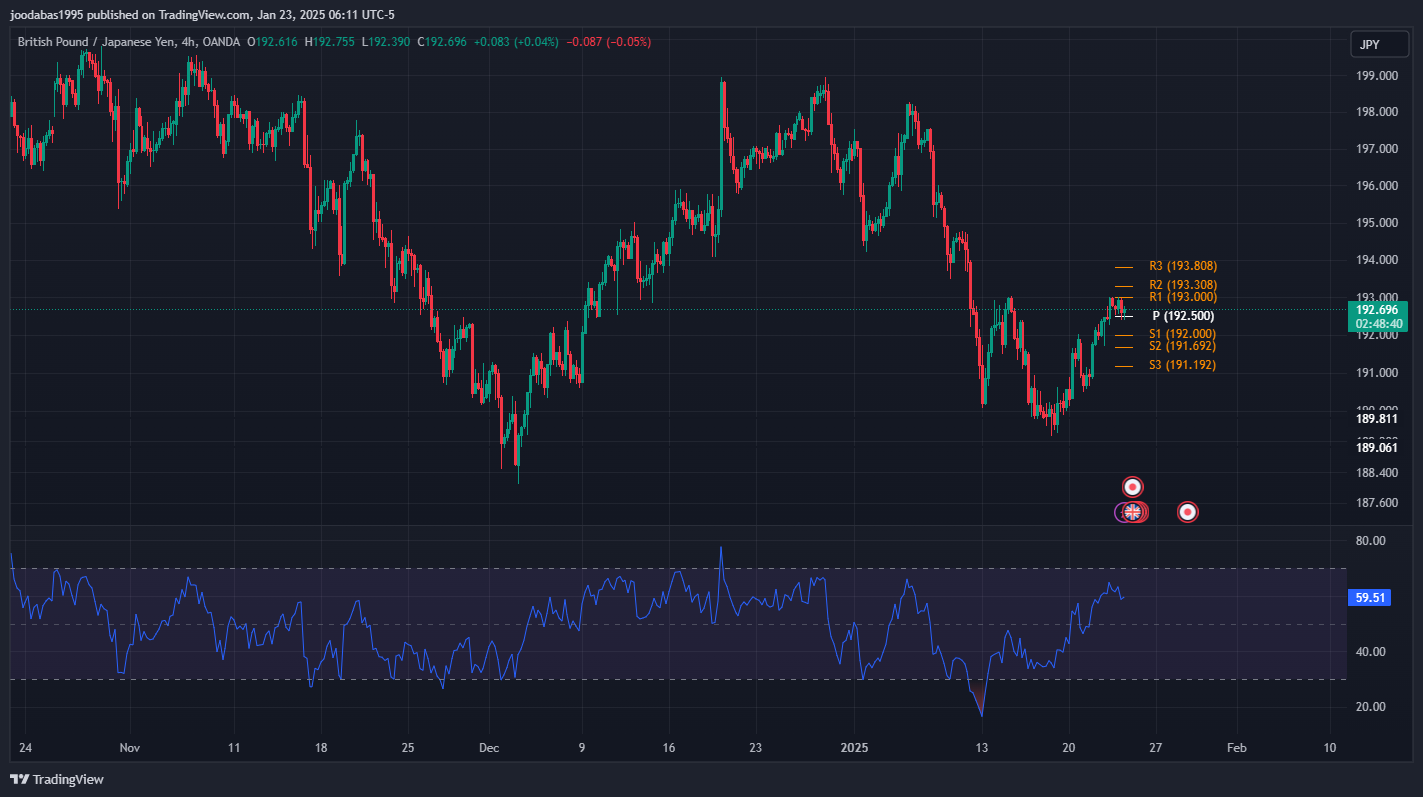Image resolution: width=1423 pixels, height=797 pixels.
Task: Click the 191.000 price axis label
Action: 1377,372
